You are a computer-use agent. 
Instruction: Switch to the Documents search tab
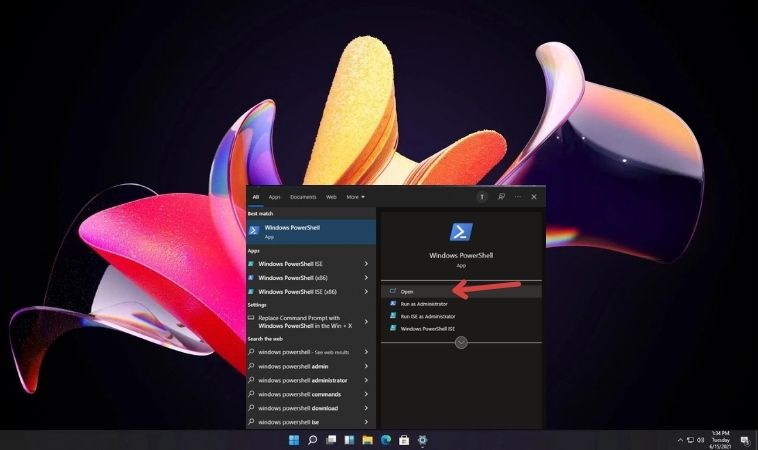tap(303, 197)
